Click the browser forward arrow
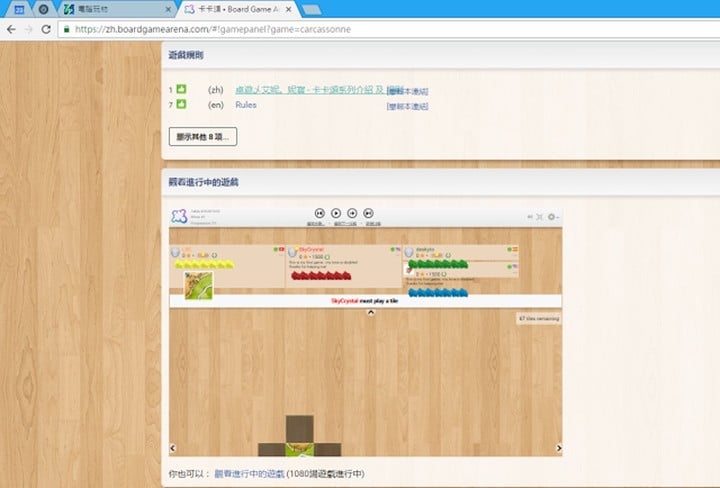Image resolution: width=720 pixels, height=488 pixels. (x=28, y=29)
